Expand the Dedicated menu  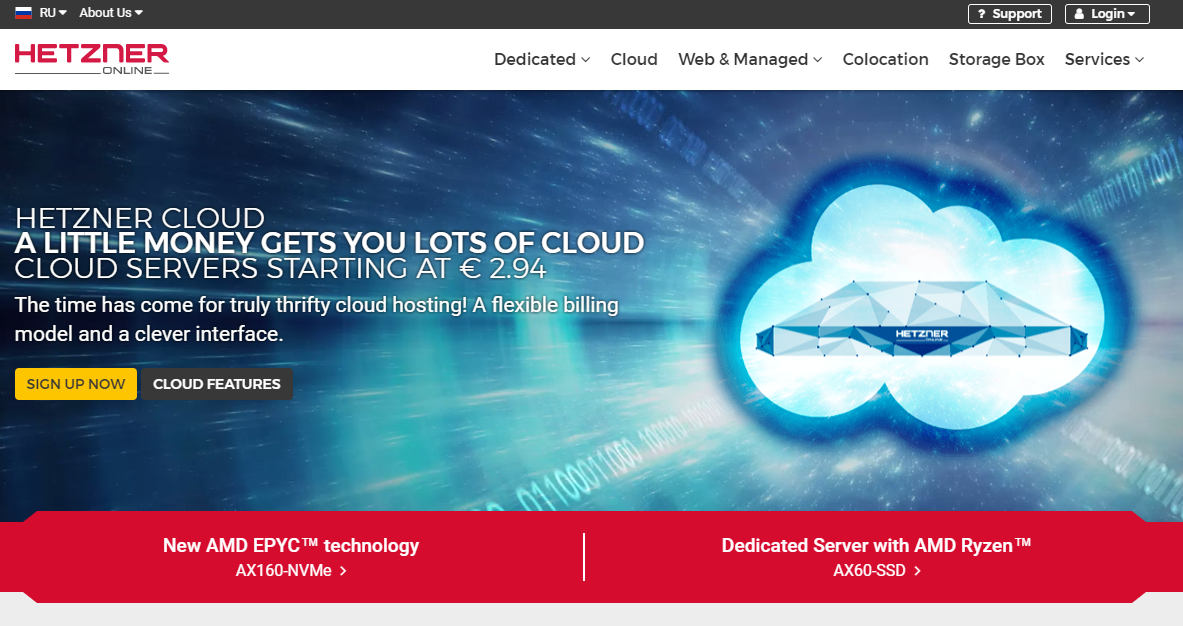(x=542, y=60)
